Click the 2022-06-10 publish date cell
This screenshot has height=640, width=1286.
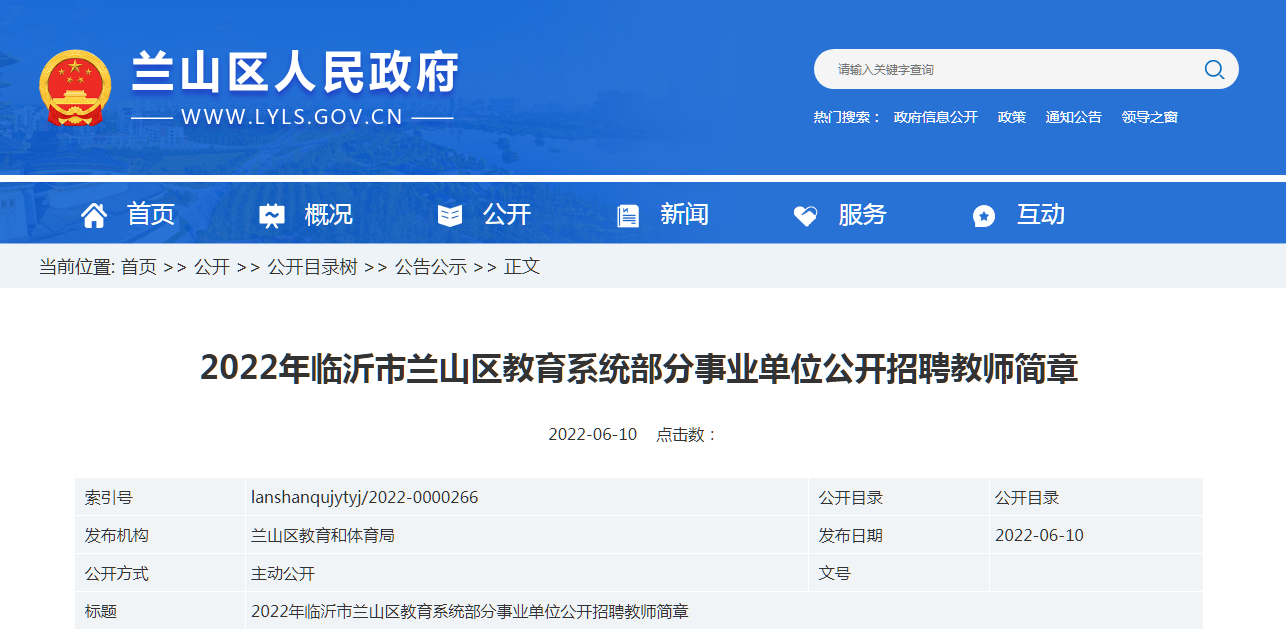point(1039,535)
